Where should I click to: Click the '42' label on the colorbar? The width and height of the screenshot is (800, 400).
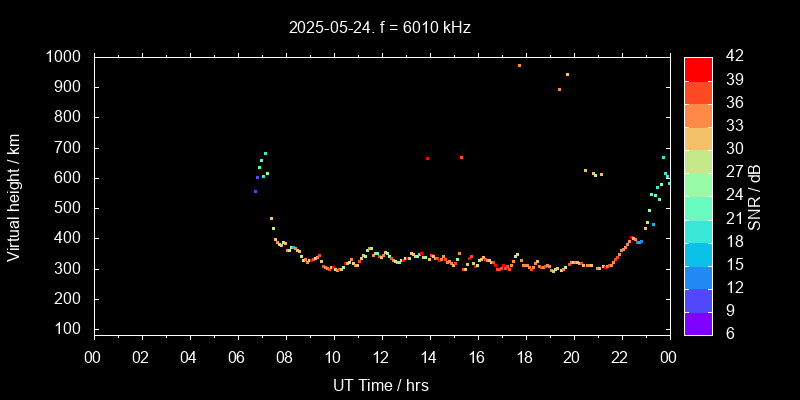(731, 57)
